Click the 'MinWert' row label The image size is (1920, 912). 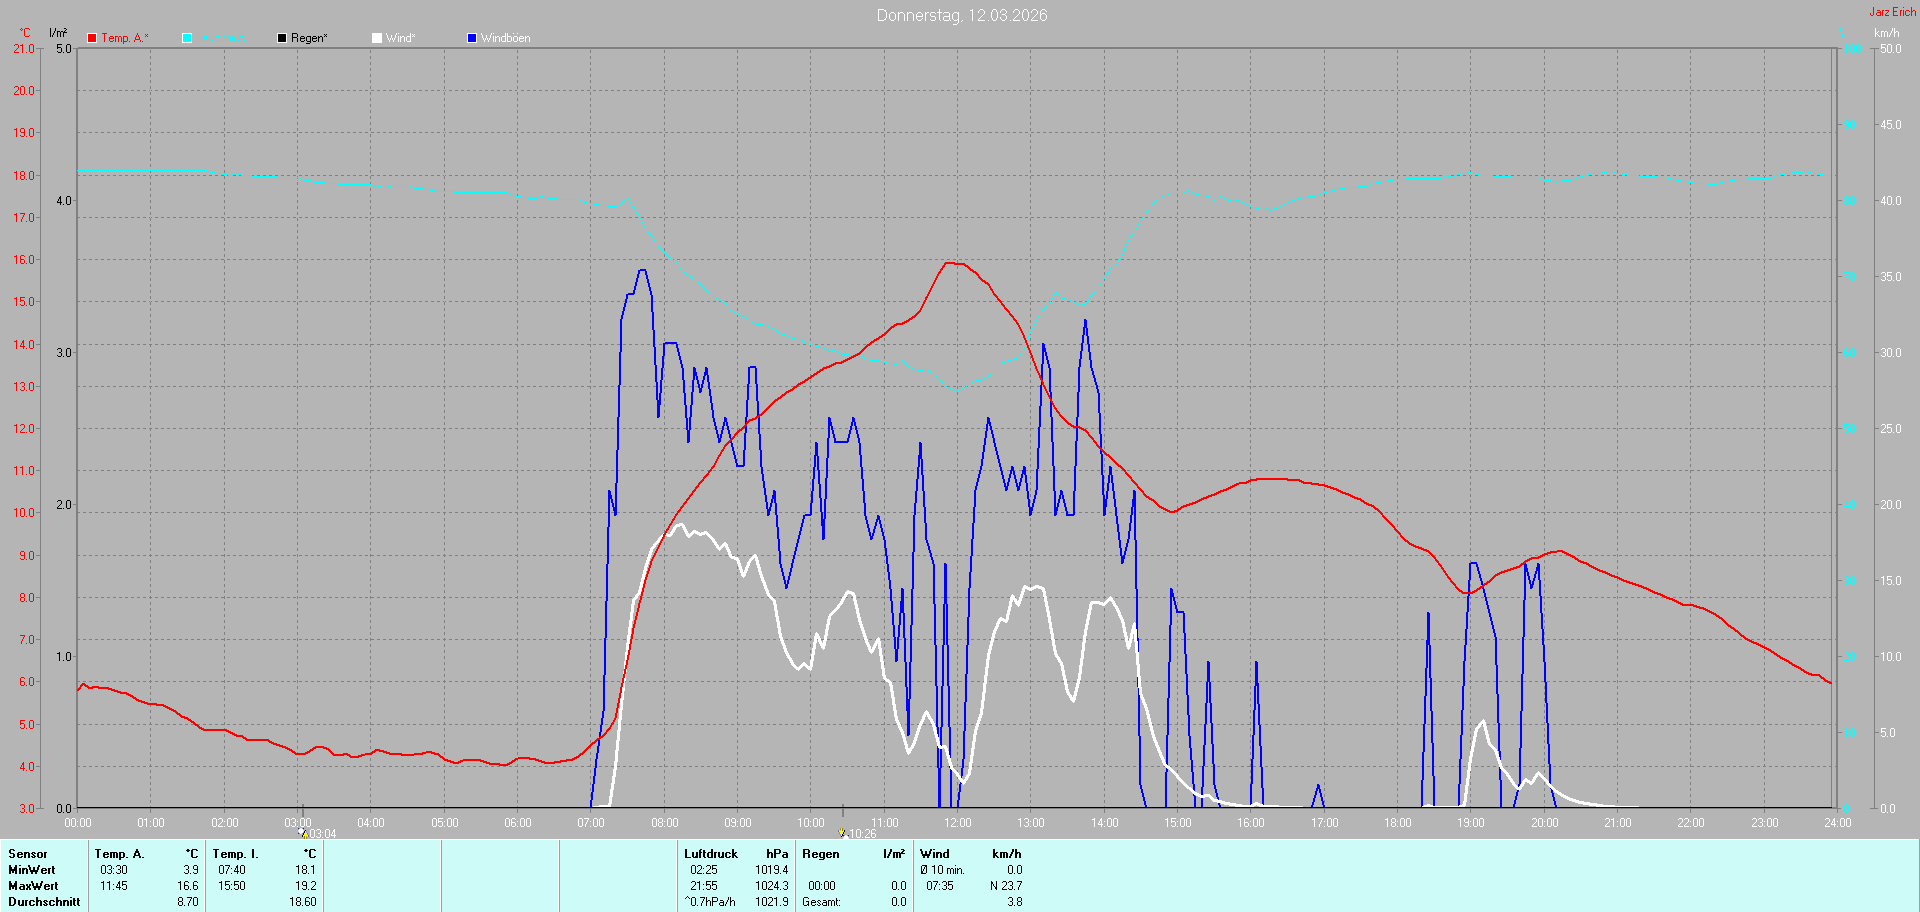point(32,870)
